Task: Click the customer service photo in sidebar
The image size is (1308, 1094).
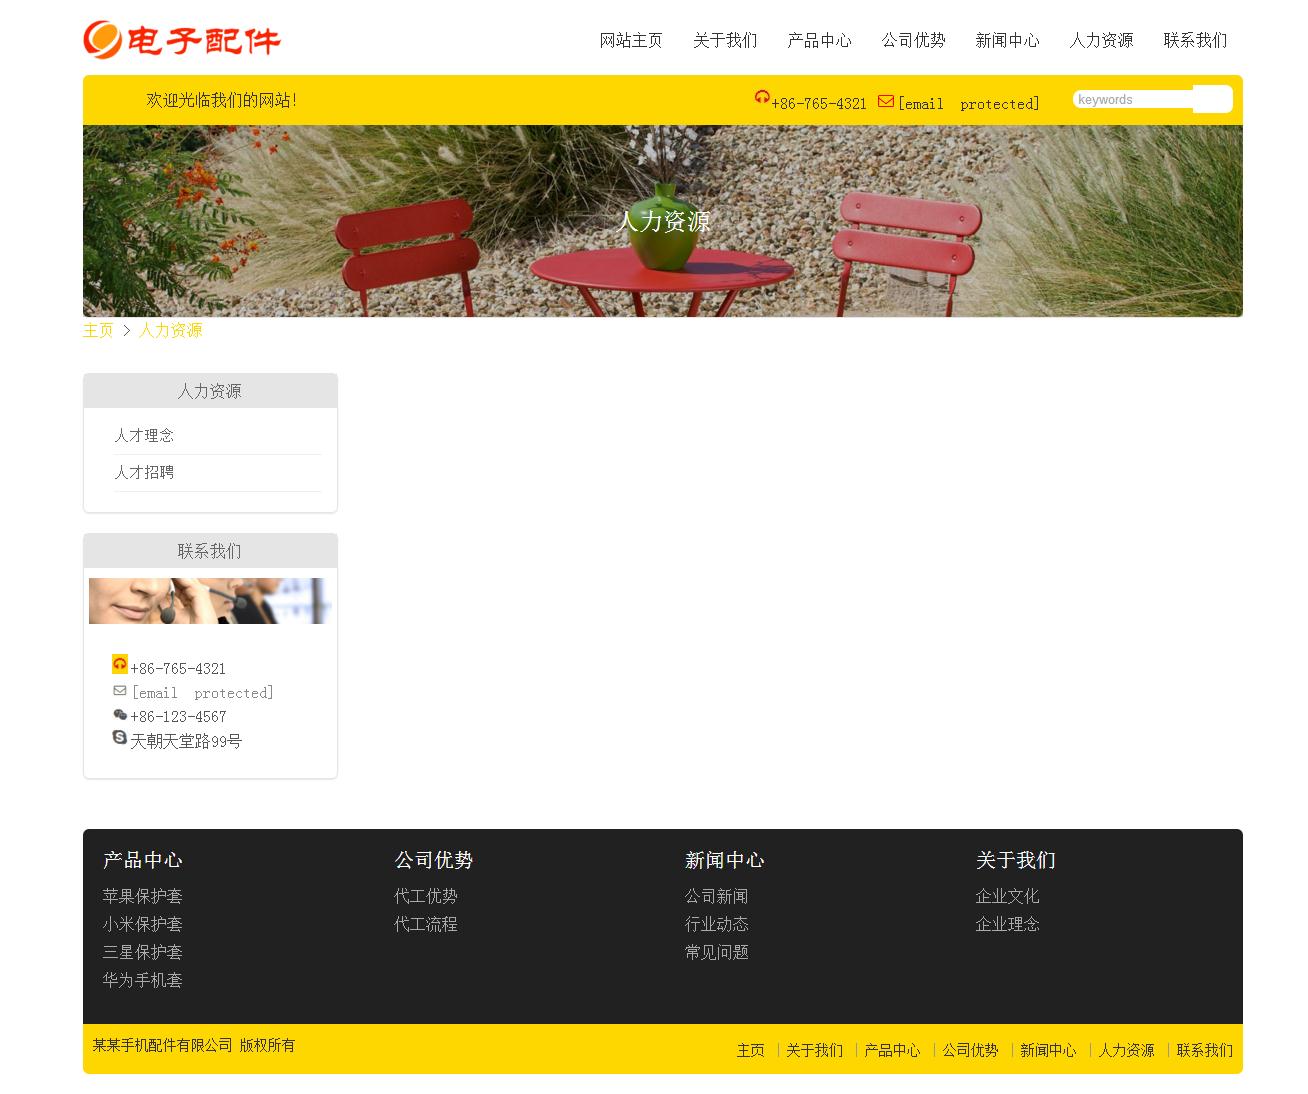Action: (x=209, y=601)
